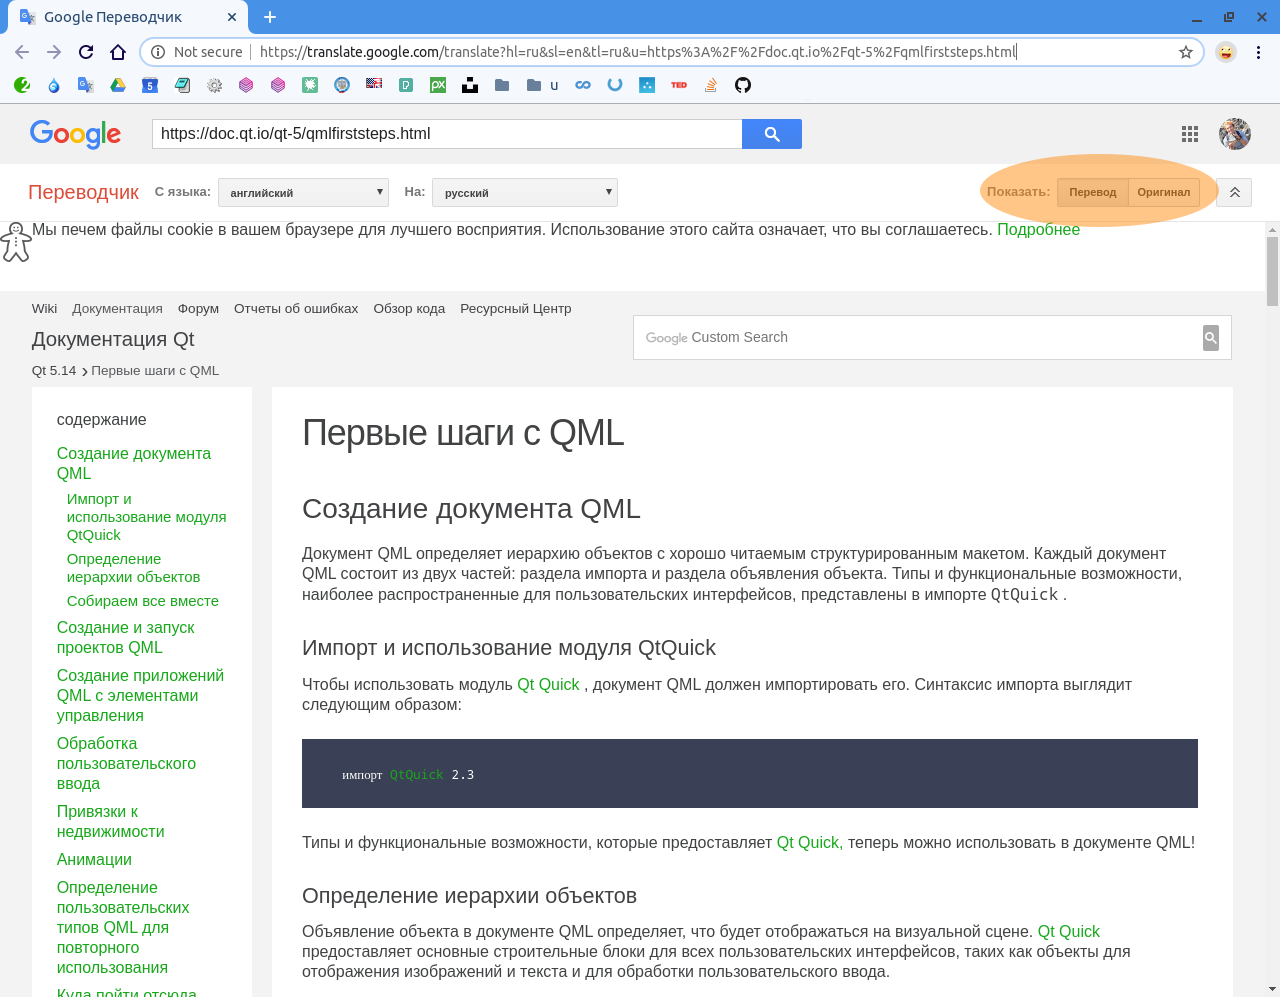The height and width of the screenshot is (997, 1280).
Task: Open the target language русский dropdown
Action: (525, 192)
